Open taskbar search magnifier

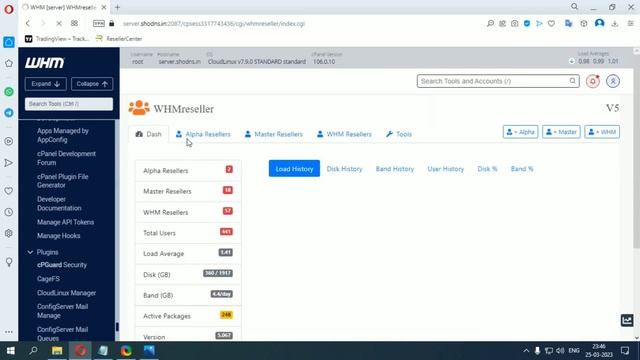pos(33,351)
